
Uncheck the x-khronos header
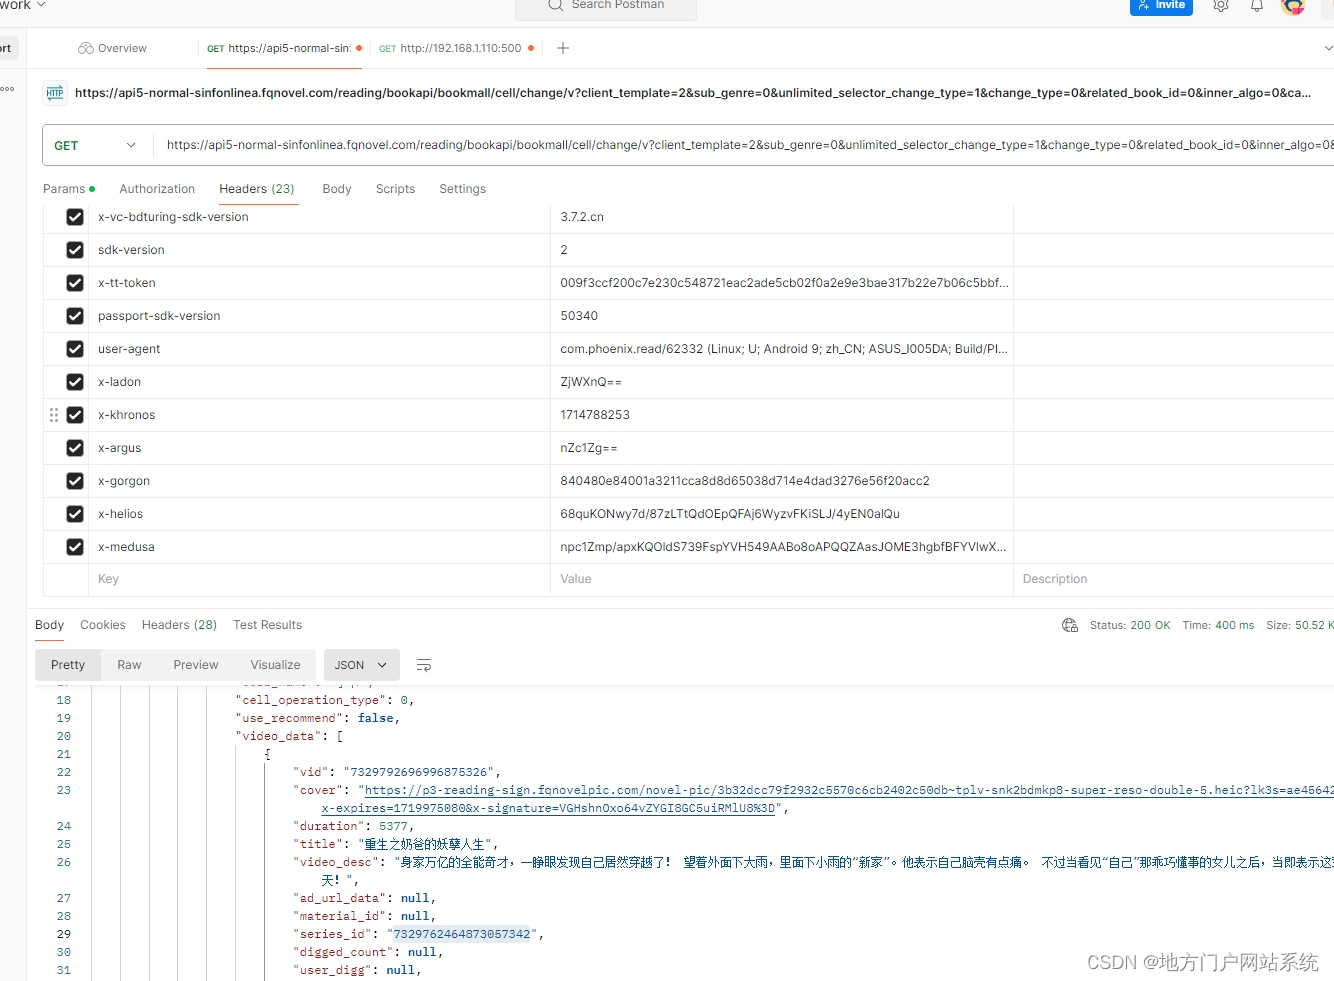click(x=75, y=415)
